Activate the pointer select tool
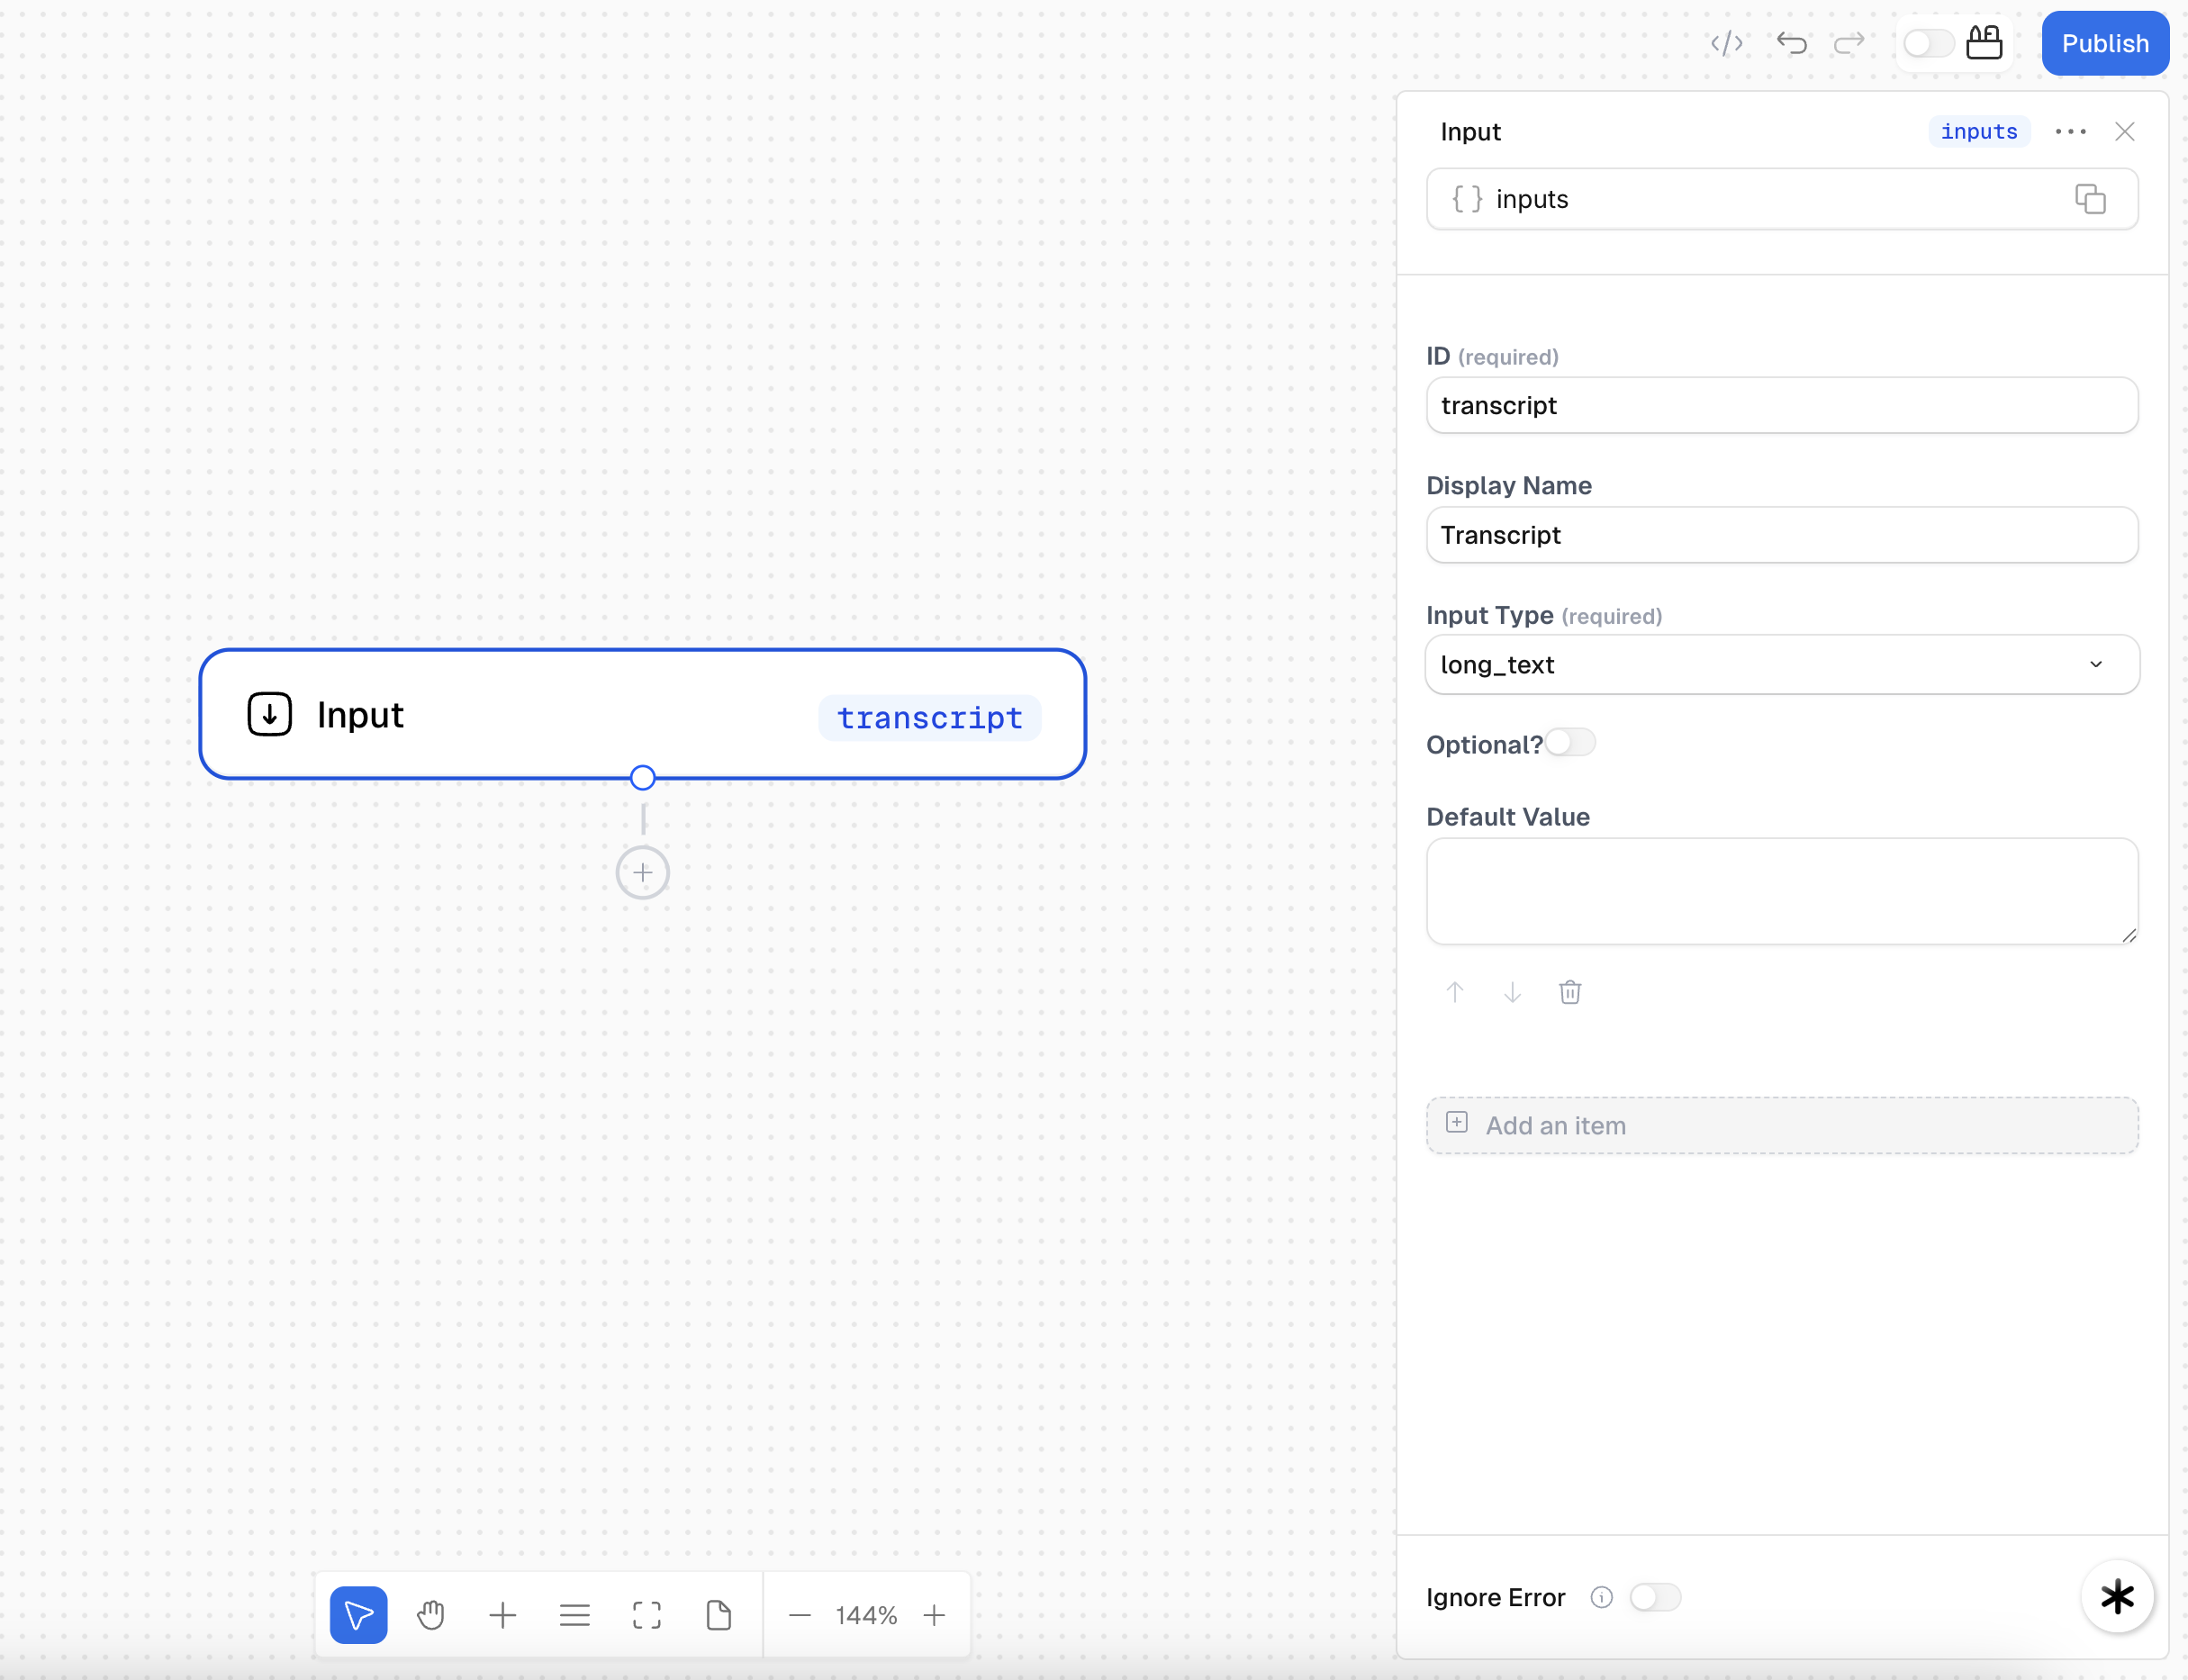Screen dimensions: 2188x1680 (358, 1615)
